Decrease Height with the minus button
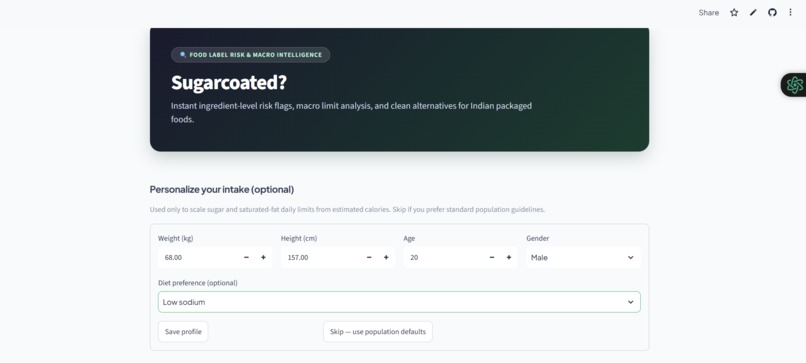 369,257
